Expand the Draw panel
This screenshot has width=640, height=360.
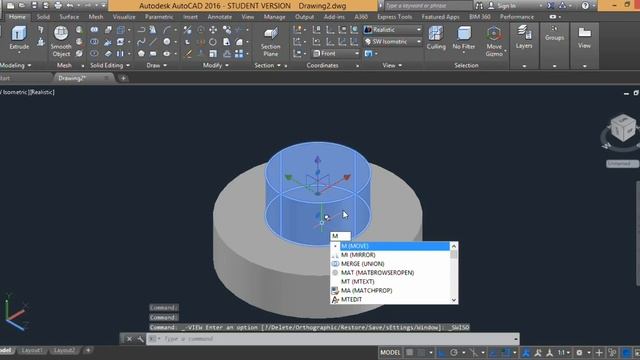156,65
